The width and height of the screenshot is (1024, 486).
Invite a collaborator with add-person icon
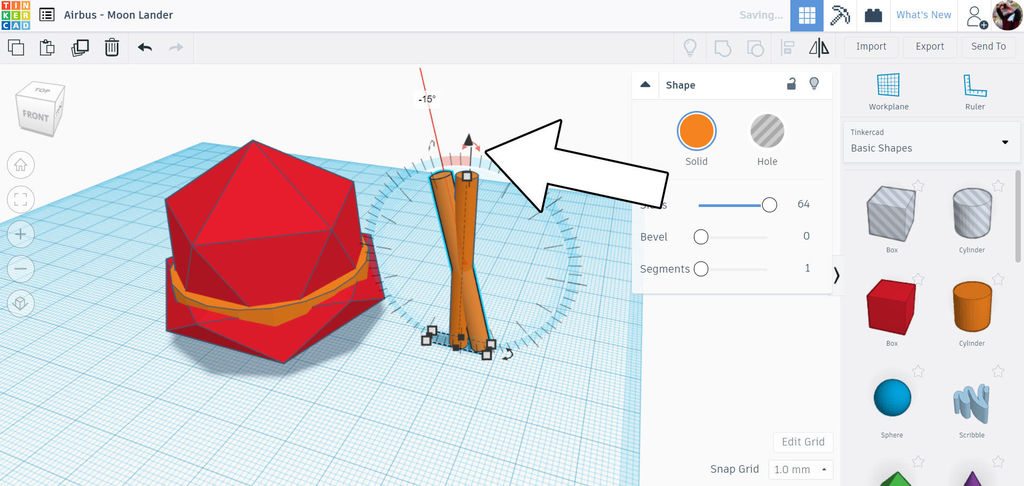click(x=977, y=16)
